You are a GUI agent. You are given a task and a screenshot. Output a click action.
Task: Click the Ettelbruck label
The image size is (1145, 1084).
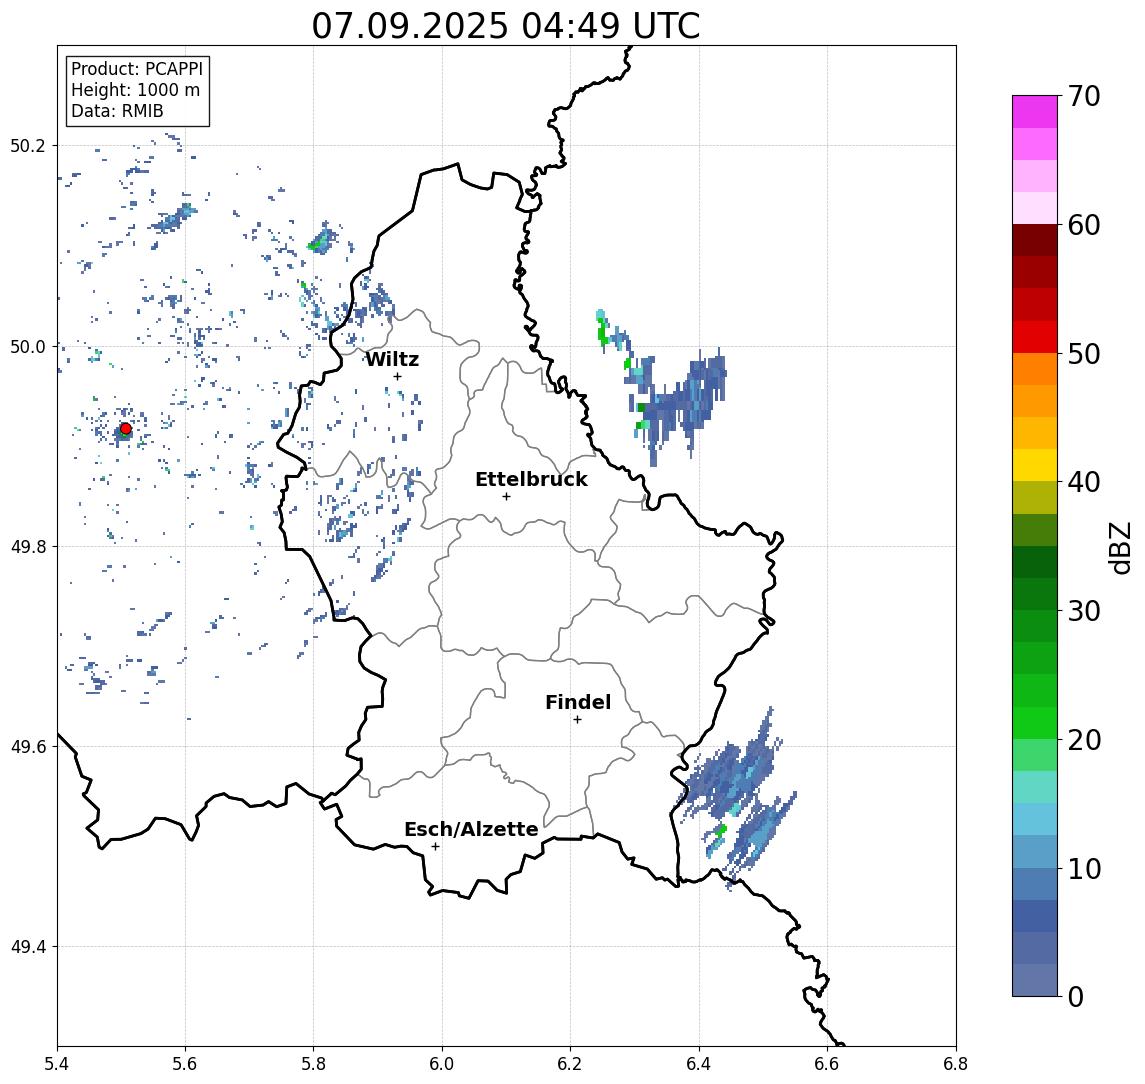point(532,479)
